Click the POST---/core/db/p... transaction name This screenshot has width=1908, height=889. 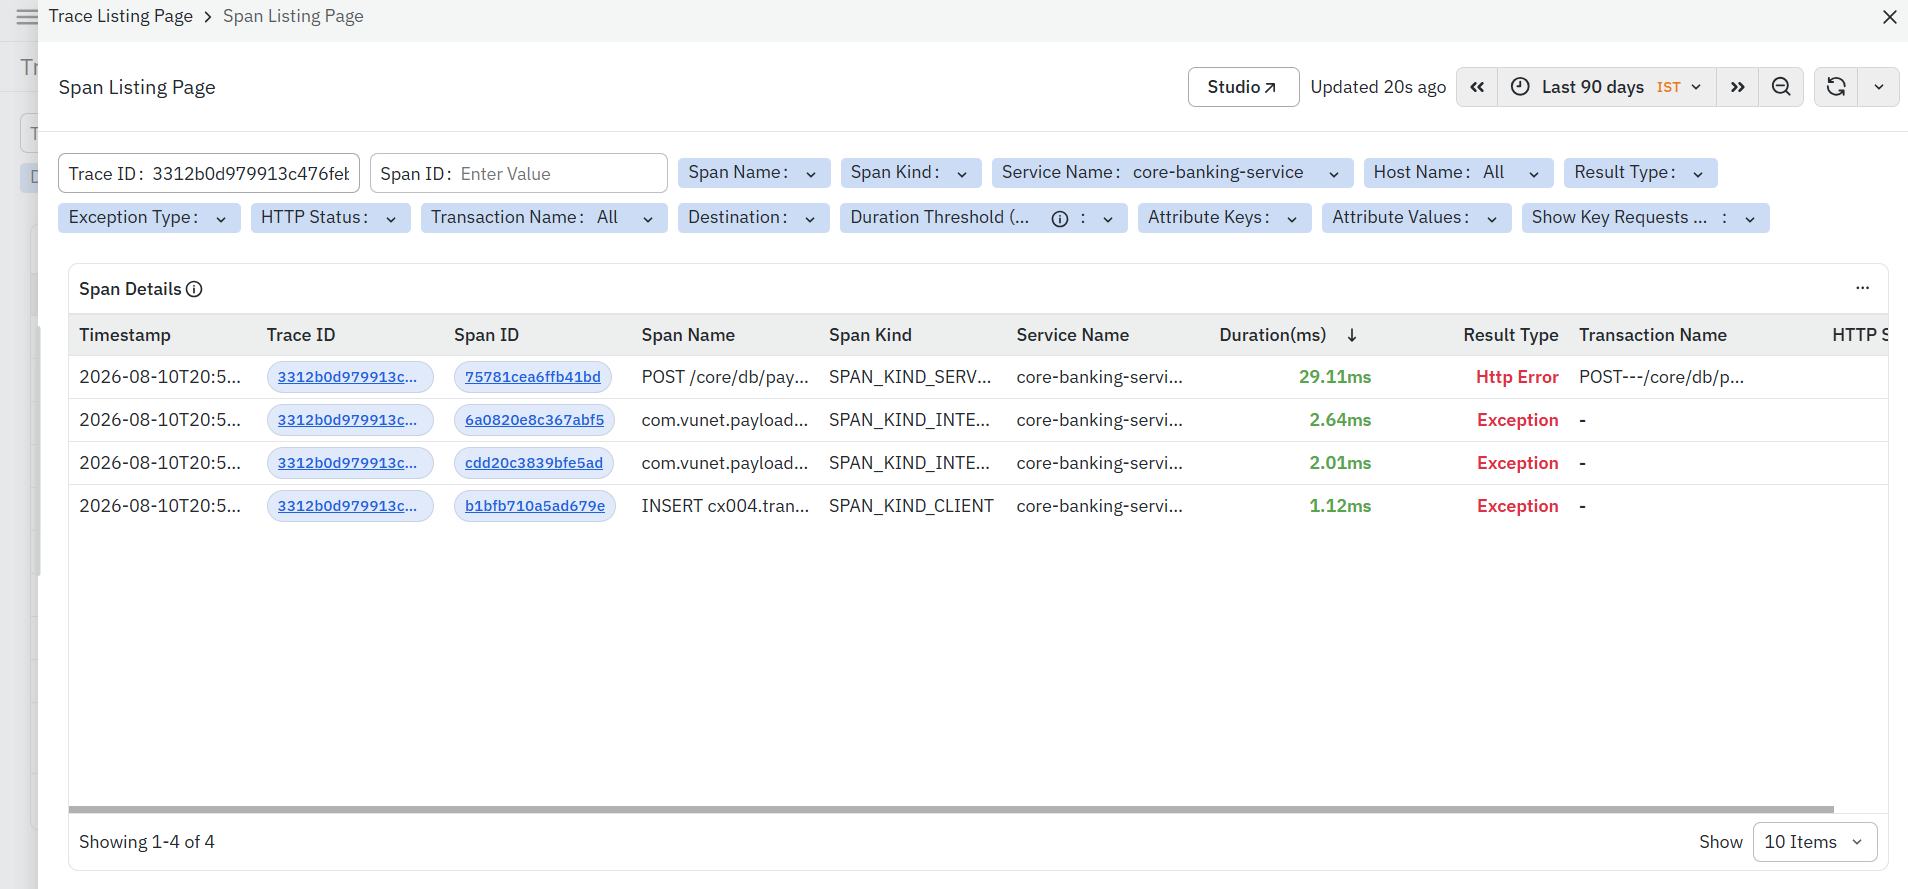pos(1661,377)
